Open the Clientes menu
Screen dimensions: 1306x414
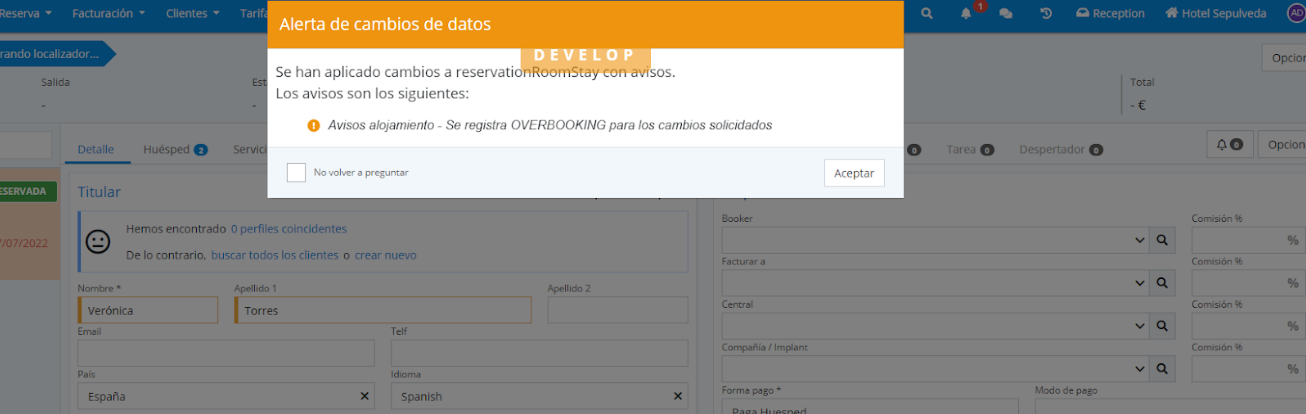[193, 14]
